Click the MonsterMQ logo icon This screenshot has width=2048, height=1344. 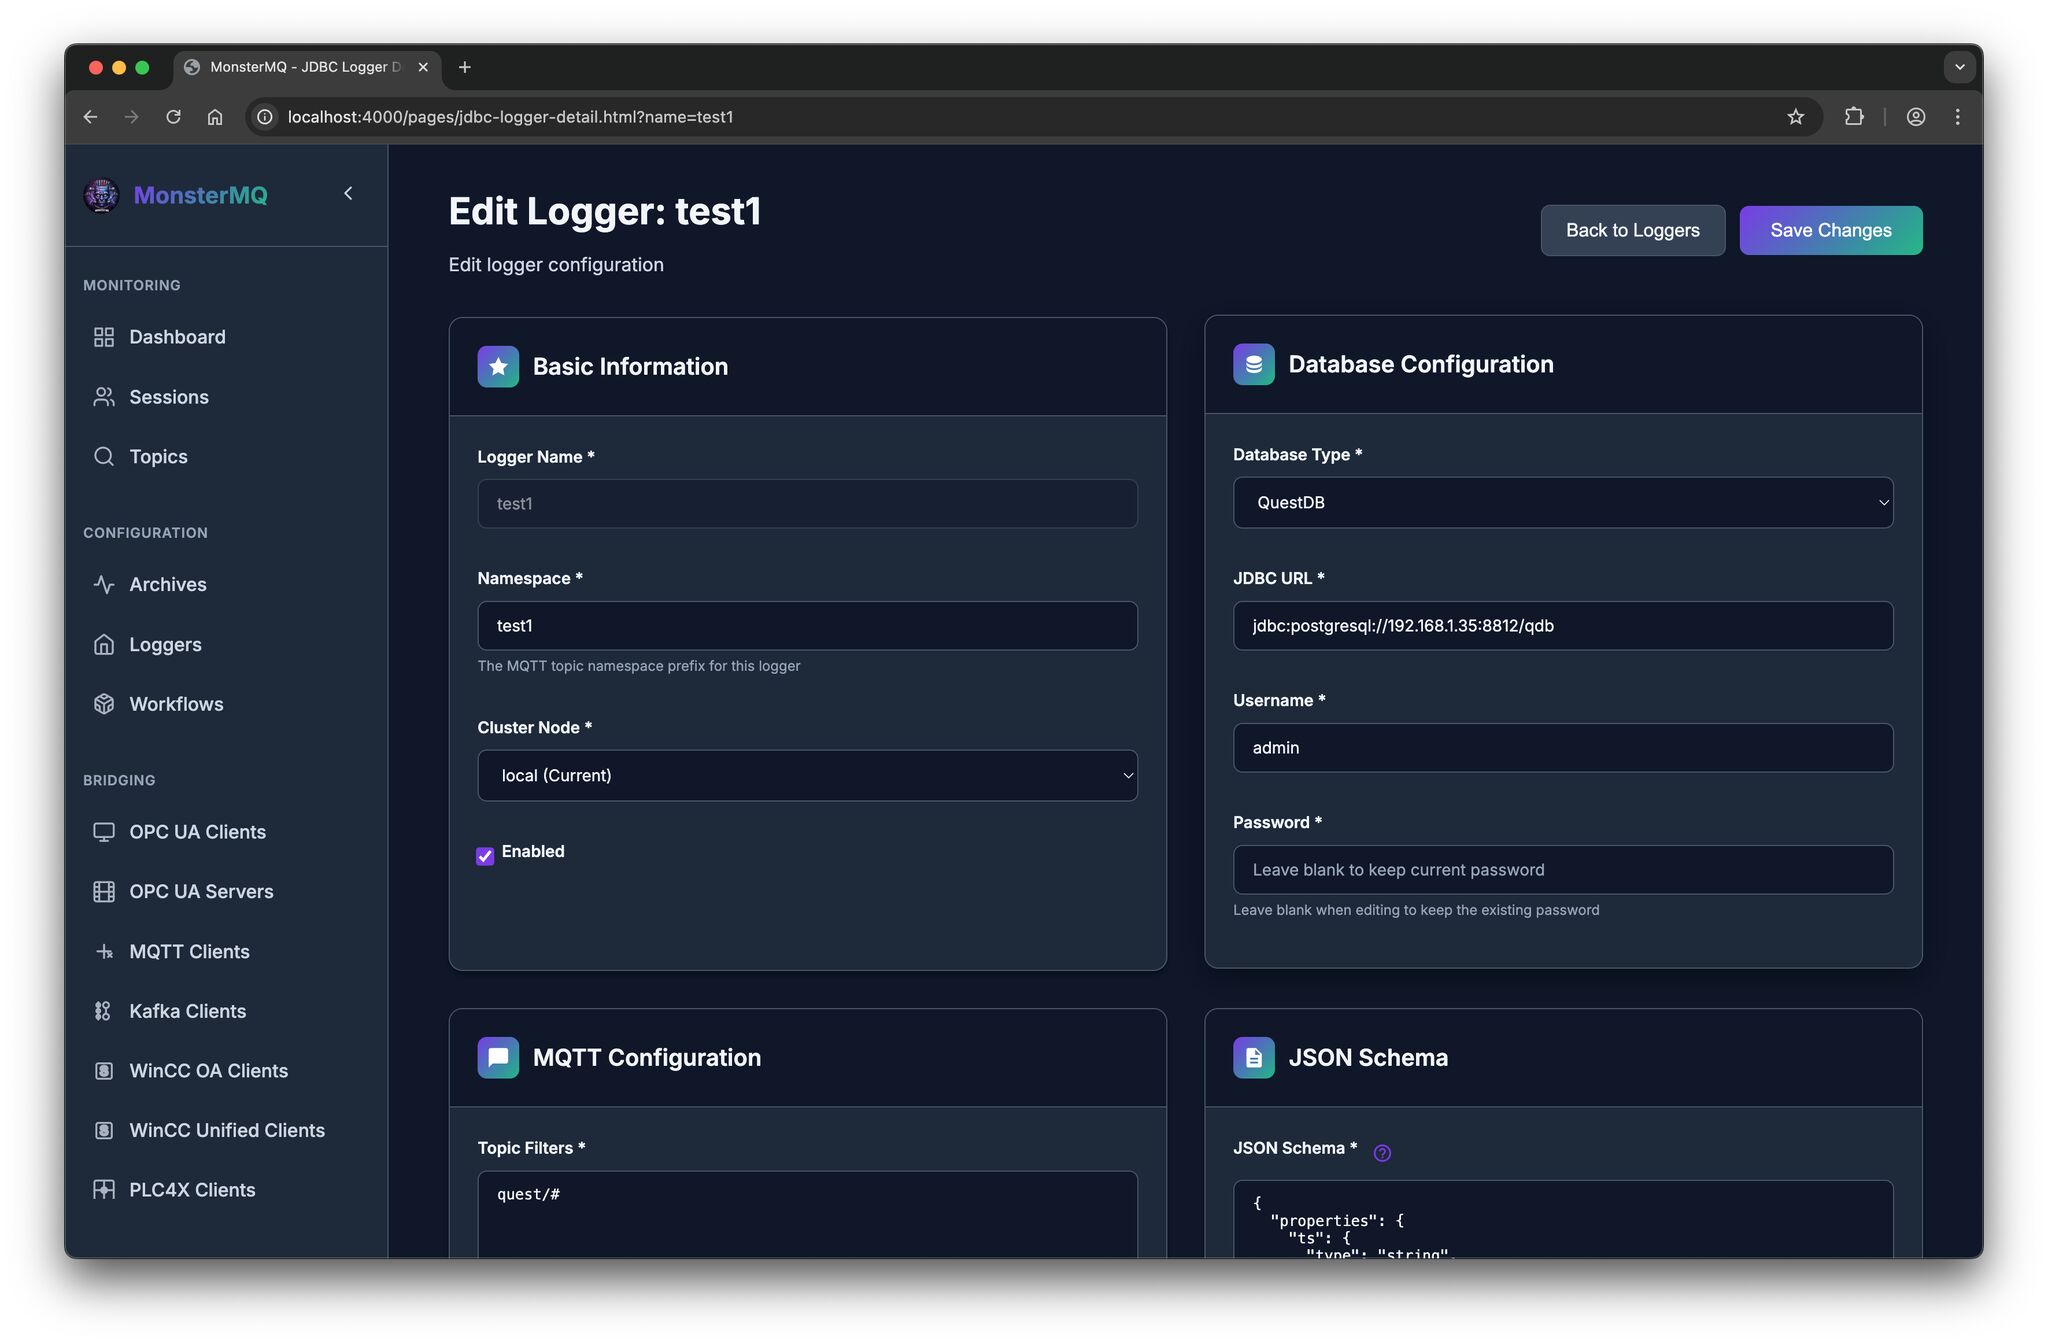(x=101, y=195)
